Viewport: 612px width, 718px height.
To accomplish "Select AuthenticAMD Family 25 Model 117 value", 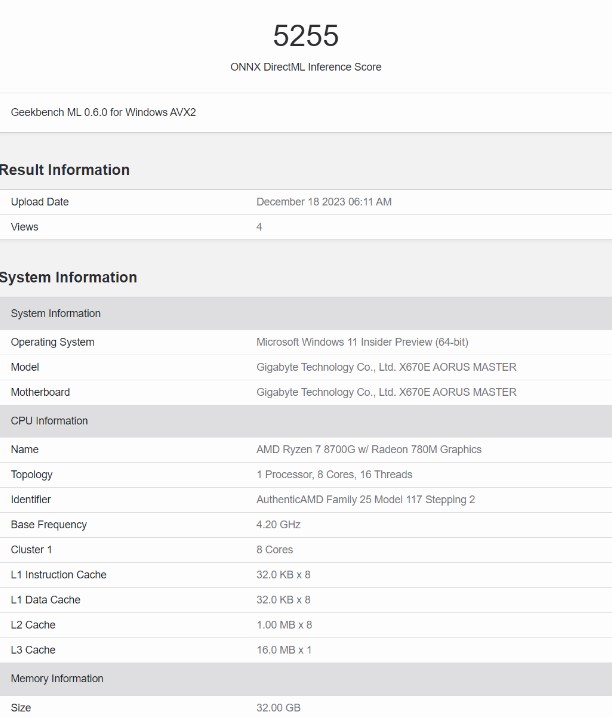I will (x=366, y=500).
